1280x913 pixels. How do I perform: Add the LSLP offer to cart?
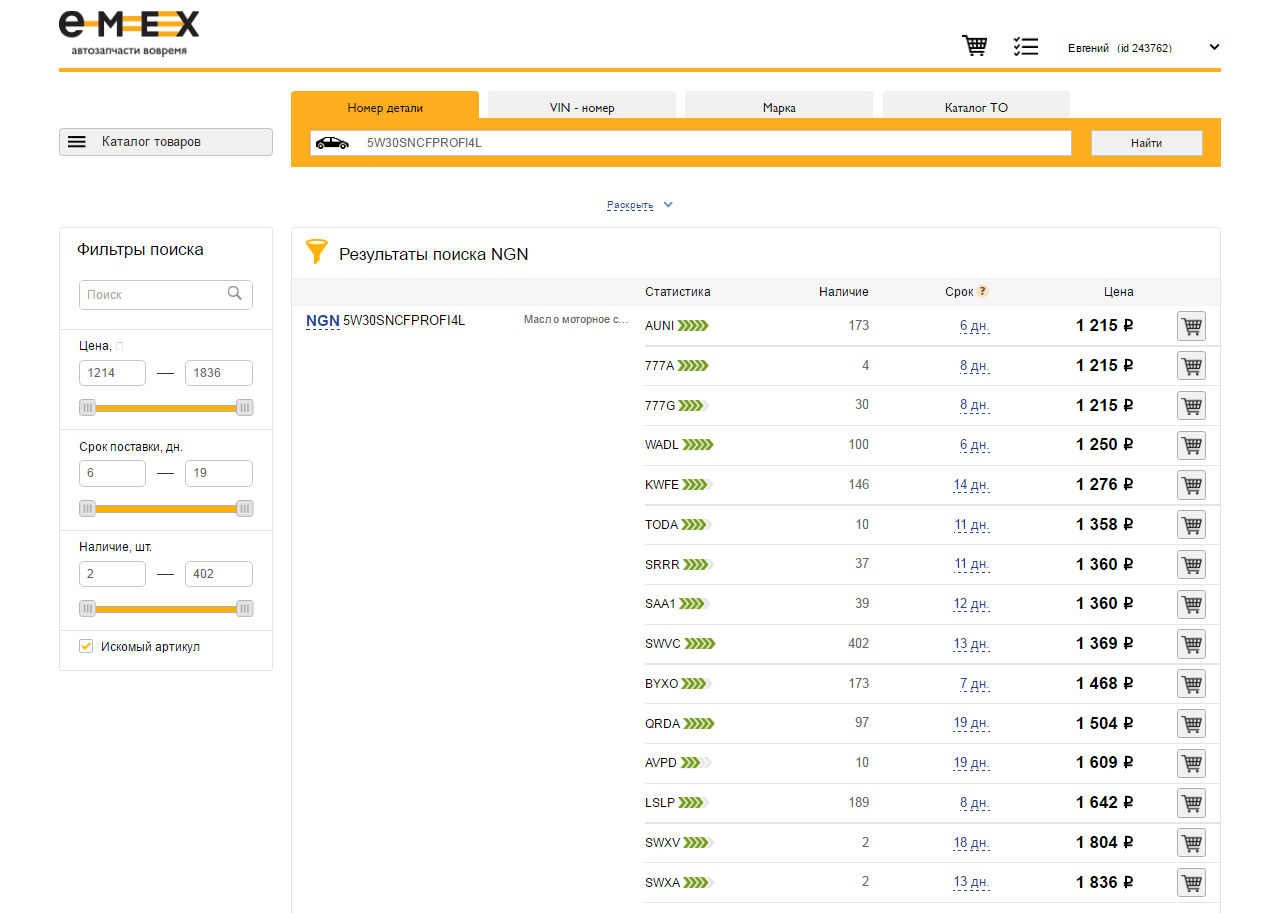[1191, 803]
